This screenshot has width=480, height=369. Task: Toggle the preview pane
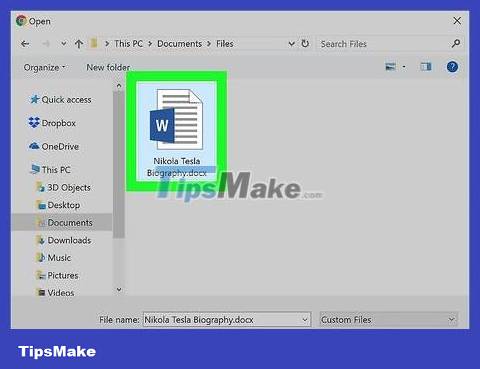pos(426,67)
